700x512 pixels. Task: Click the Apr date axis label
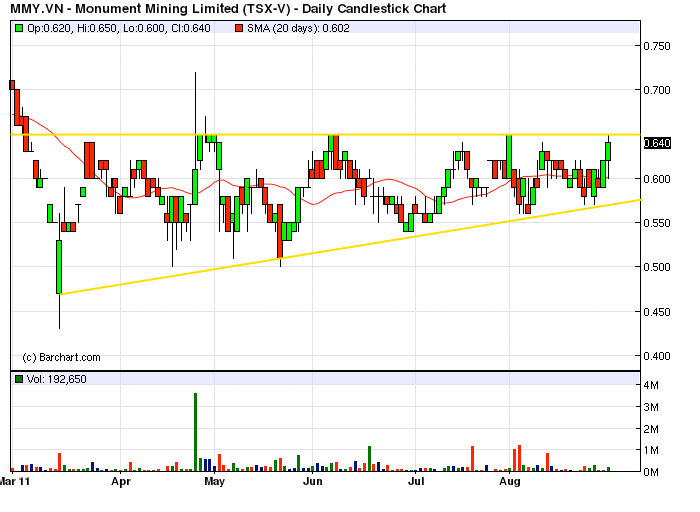click(121, 482)
